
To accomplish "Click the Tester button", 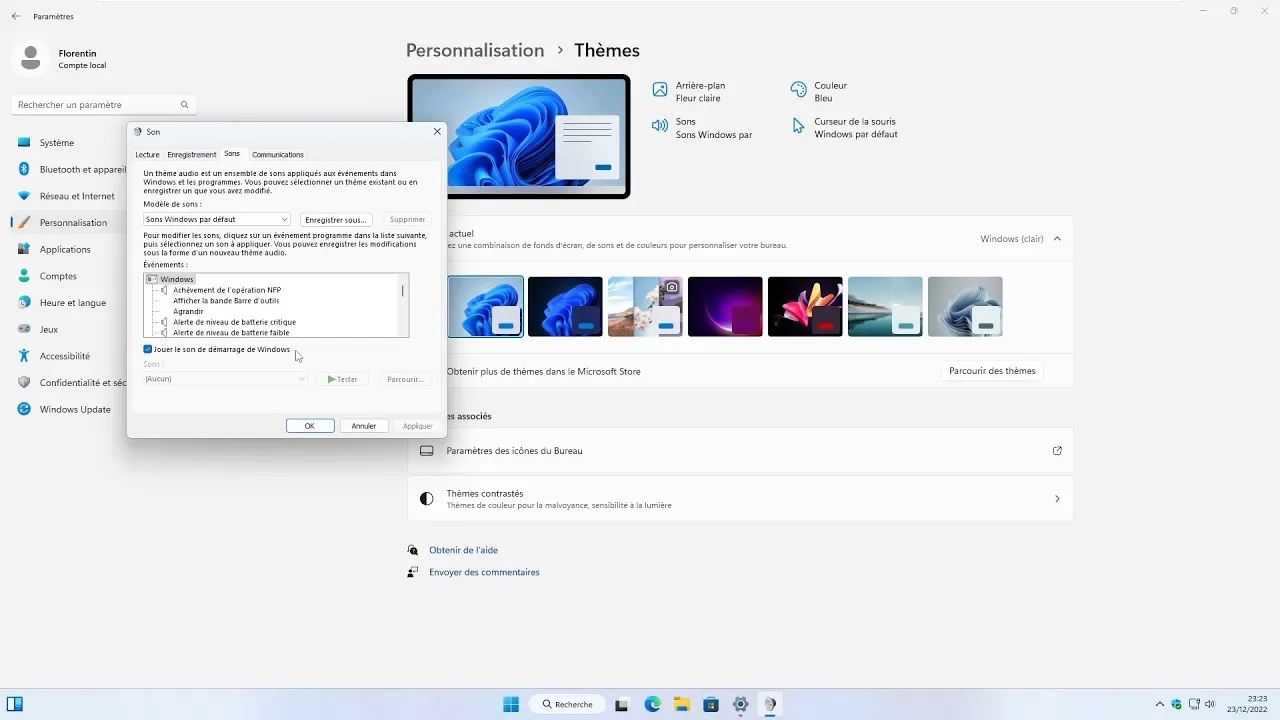I will point(343,379).
